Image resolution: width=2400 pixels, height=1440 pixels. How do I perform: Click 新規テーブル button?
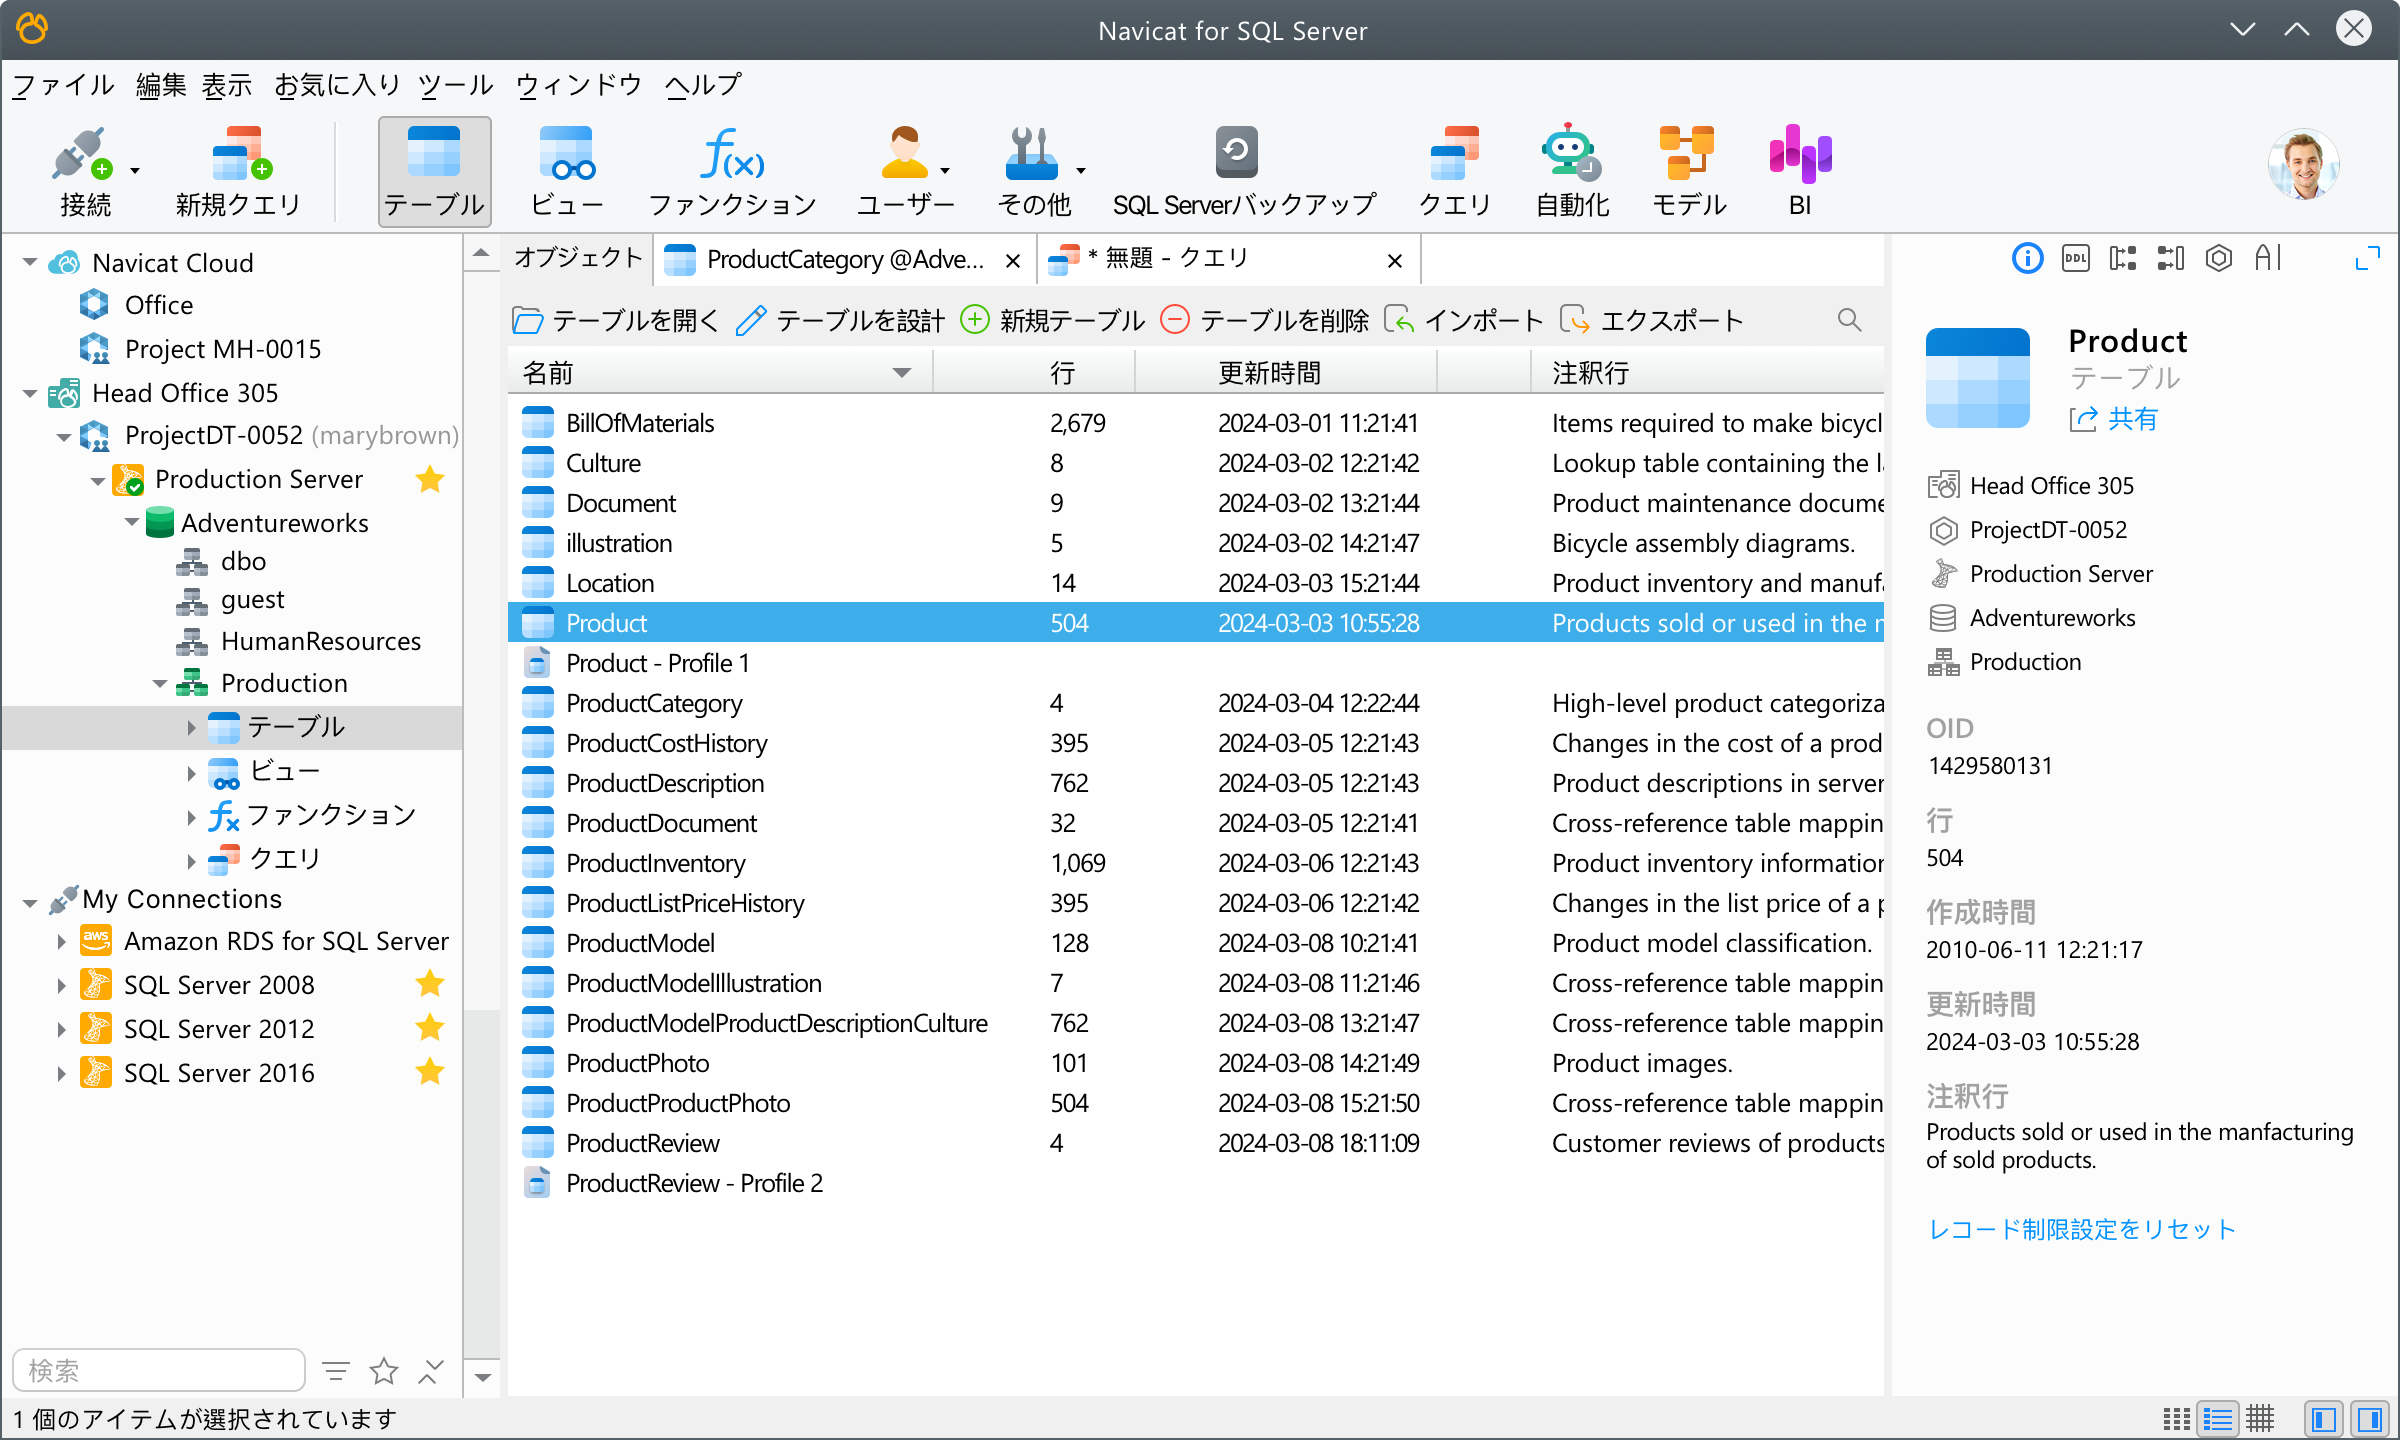pyautogui.click(x=1053, y=320)
